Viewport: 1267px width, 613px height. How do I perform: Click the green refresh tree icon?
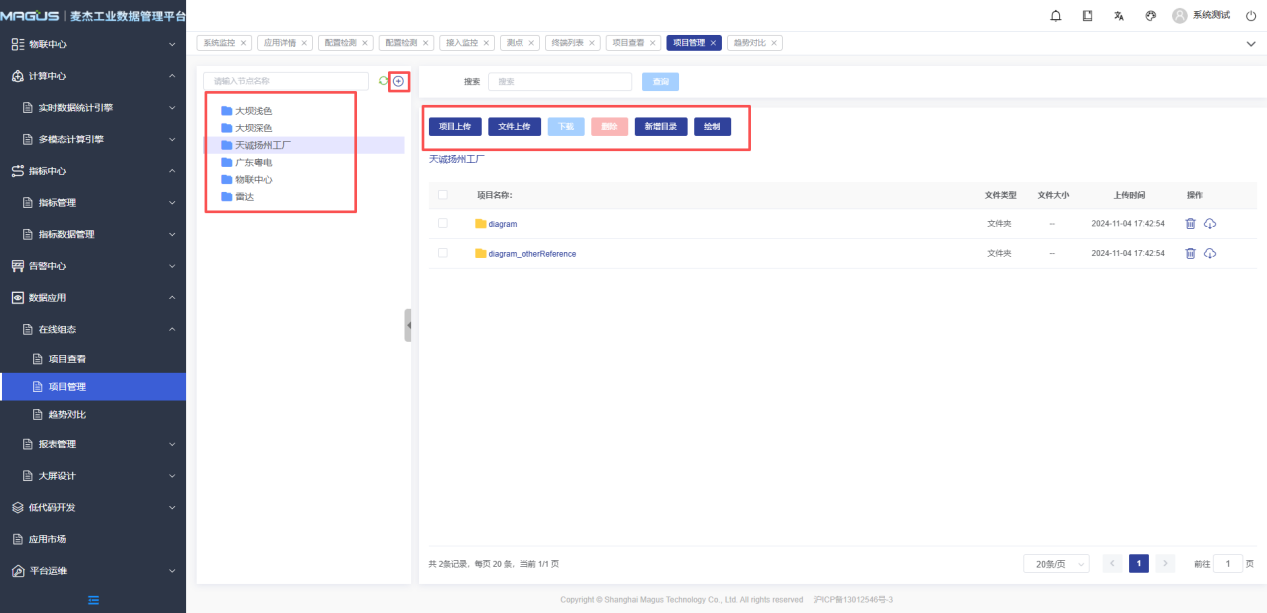tap(383, 81)
